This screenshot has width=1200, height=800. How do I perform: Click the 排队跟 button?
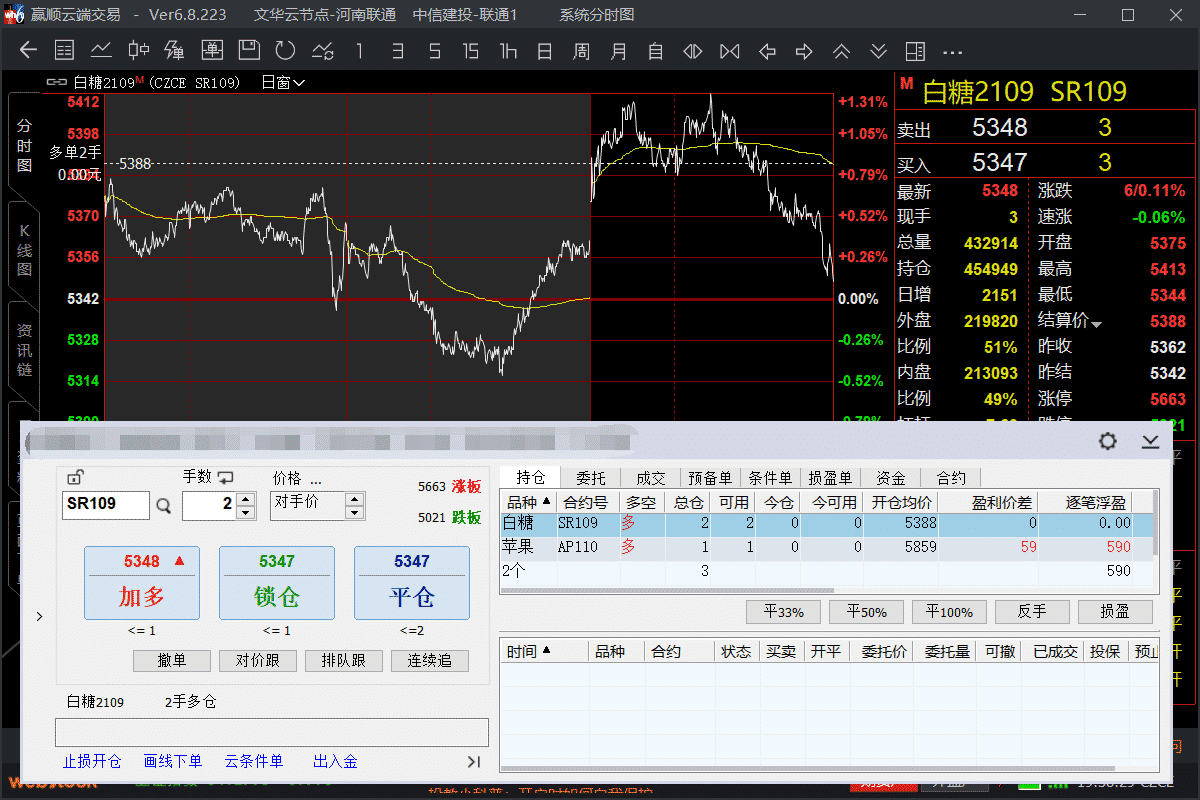point(344,661)
